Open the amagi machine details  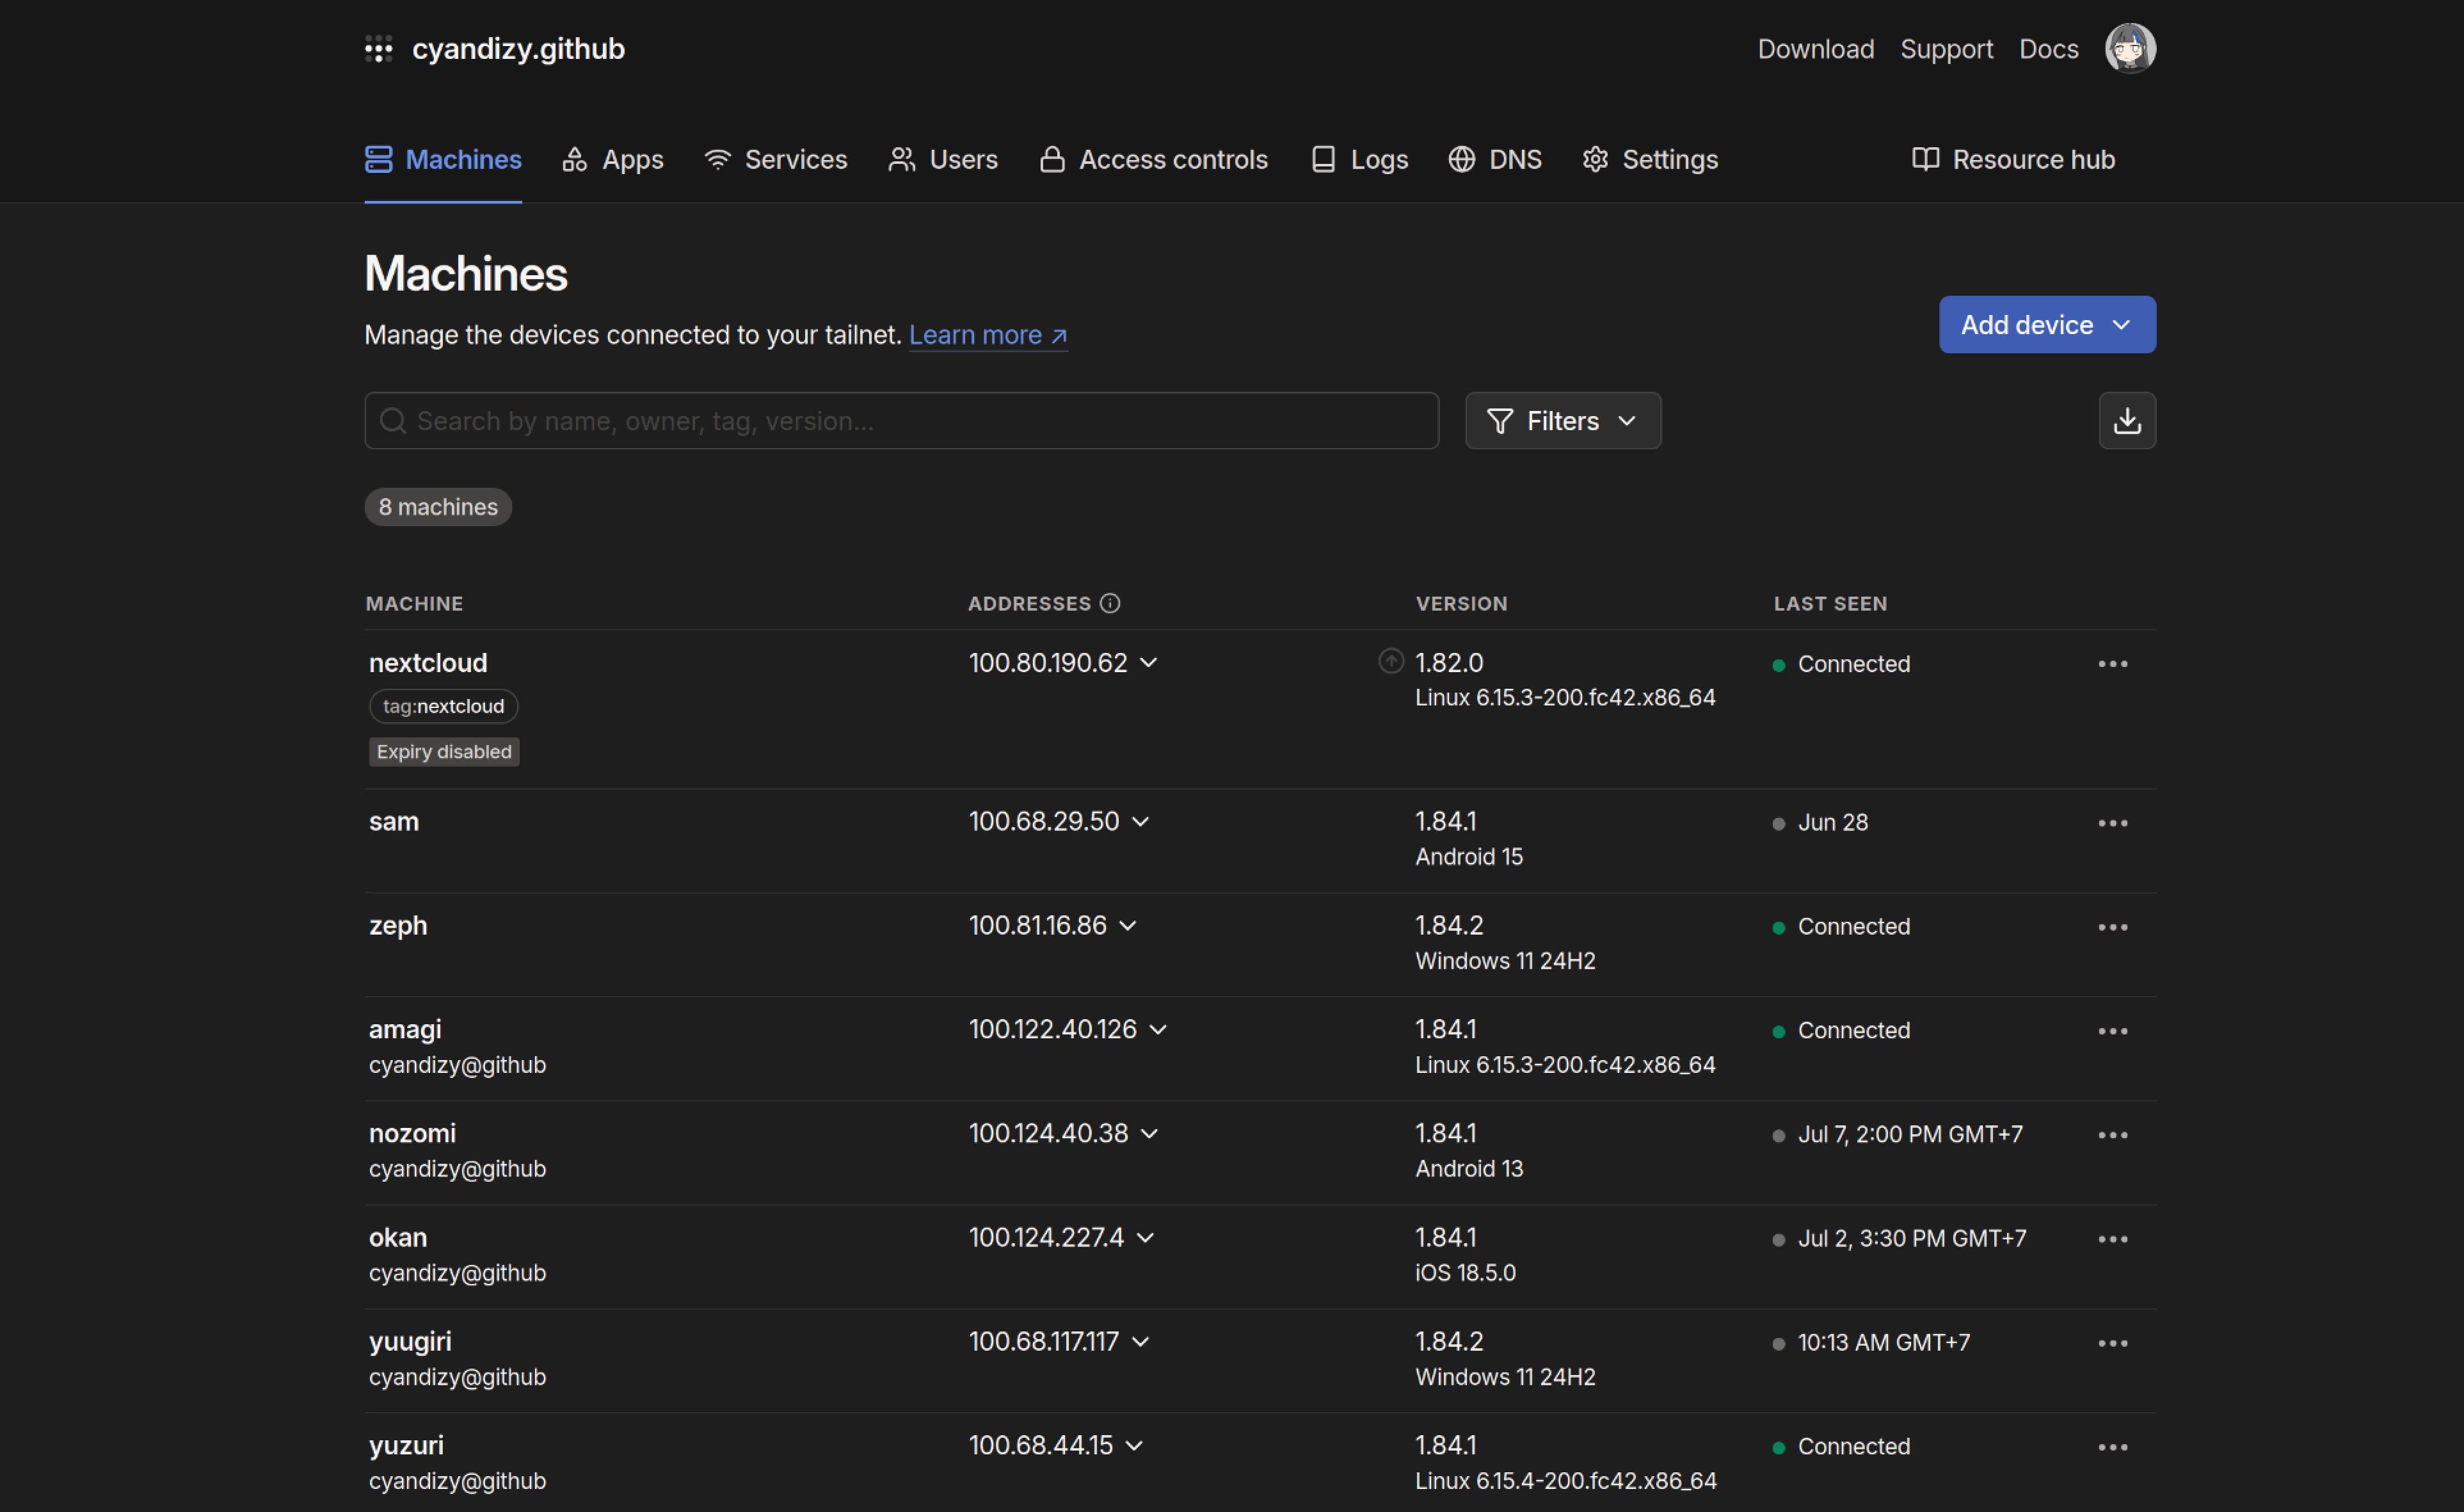tap(405, 1030)
